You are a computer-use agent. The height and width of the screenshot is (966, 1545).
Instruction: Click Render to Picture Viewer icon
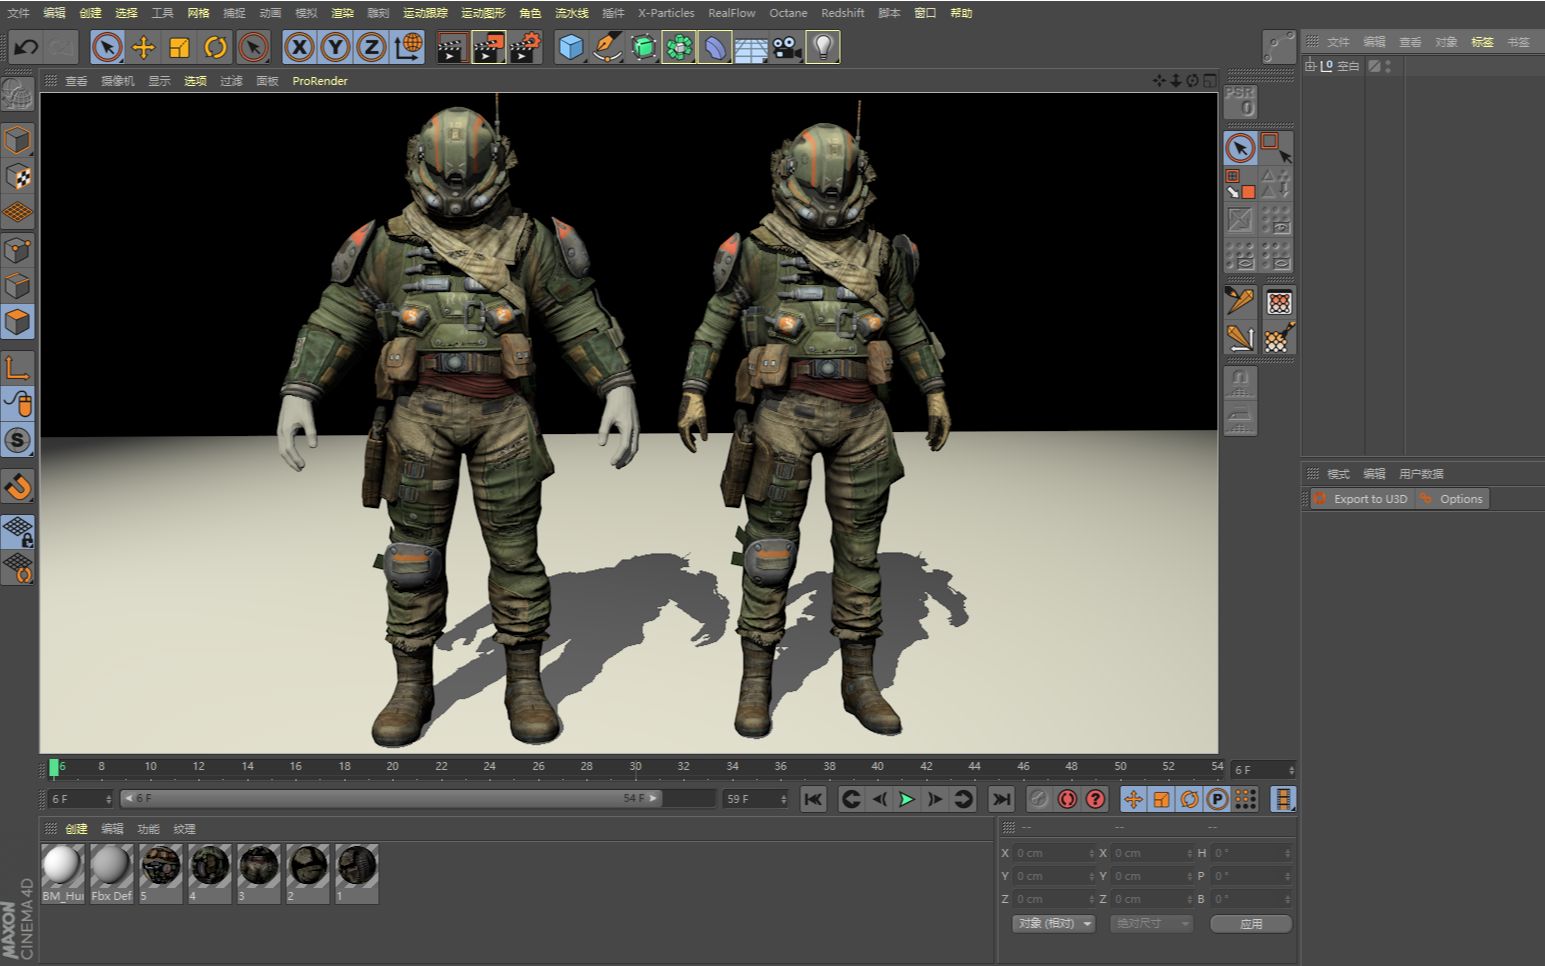pyautogui.click(x=488, y=47)
